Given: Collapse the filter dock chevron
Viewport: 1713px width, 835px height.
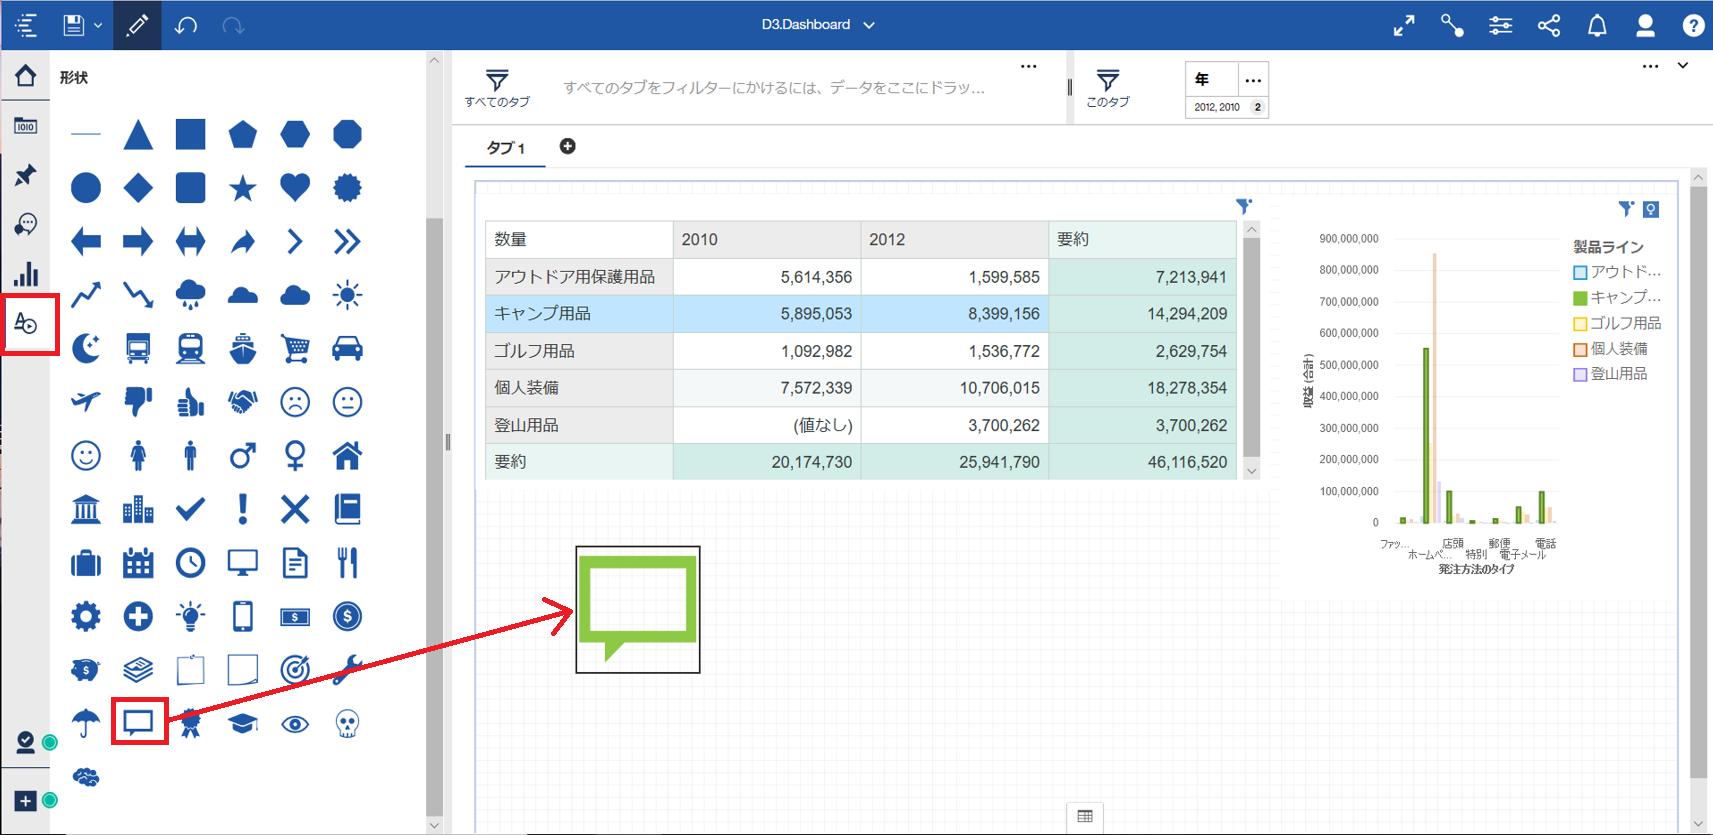Looking at the screenshot, I should [1683, 66].
